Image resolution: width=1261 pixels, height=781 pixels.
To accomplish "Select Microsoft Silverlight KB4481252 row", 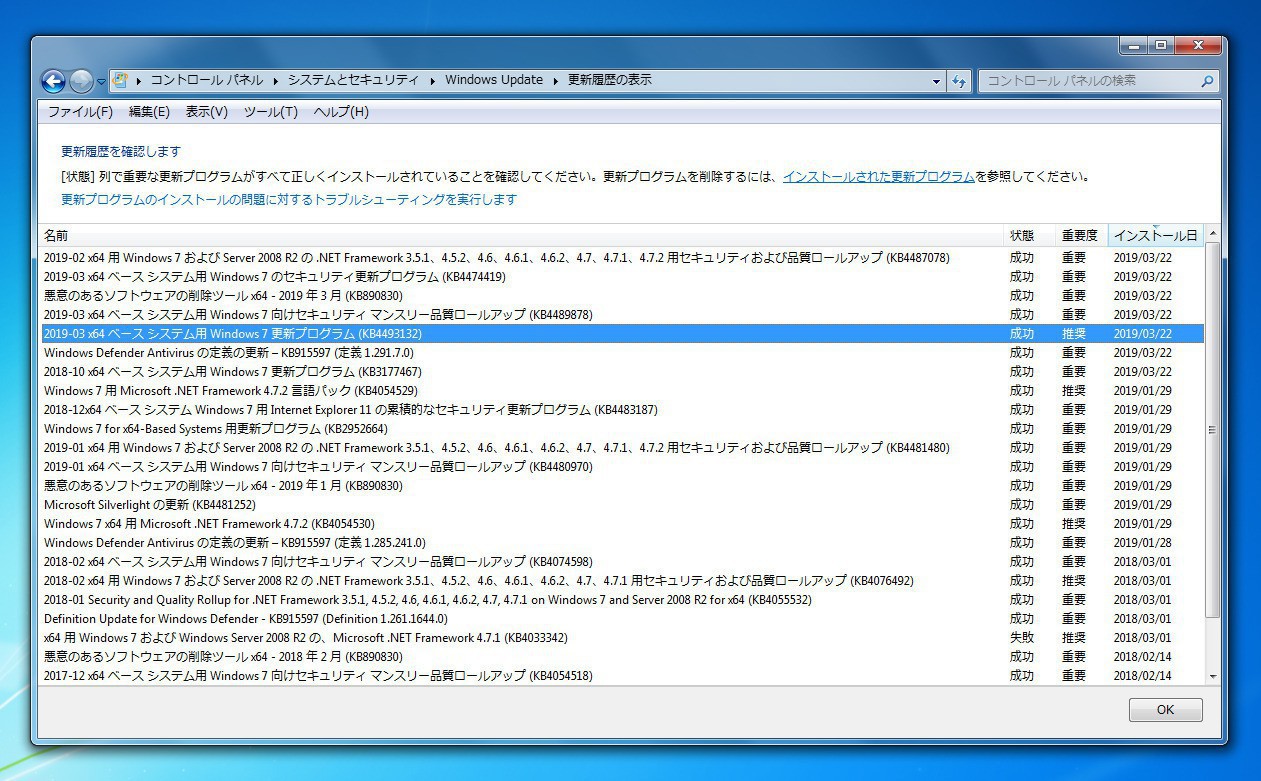I will coord(622,505).
